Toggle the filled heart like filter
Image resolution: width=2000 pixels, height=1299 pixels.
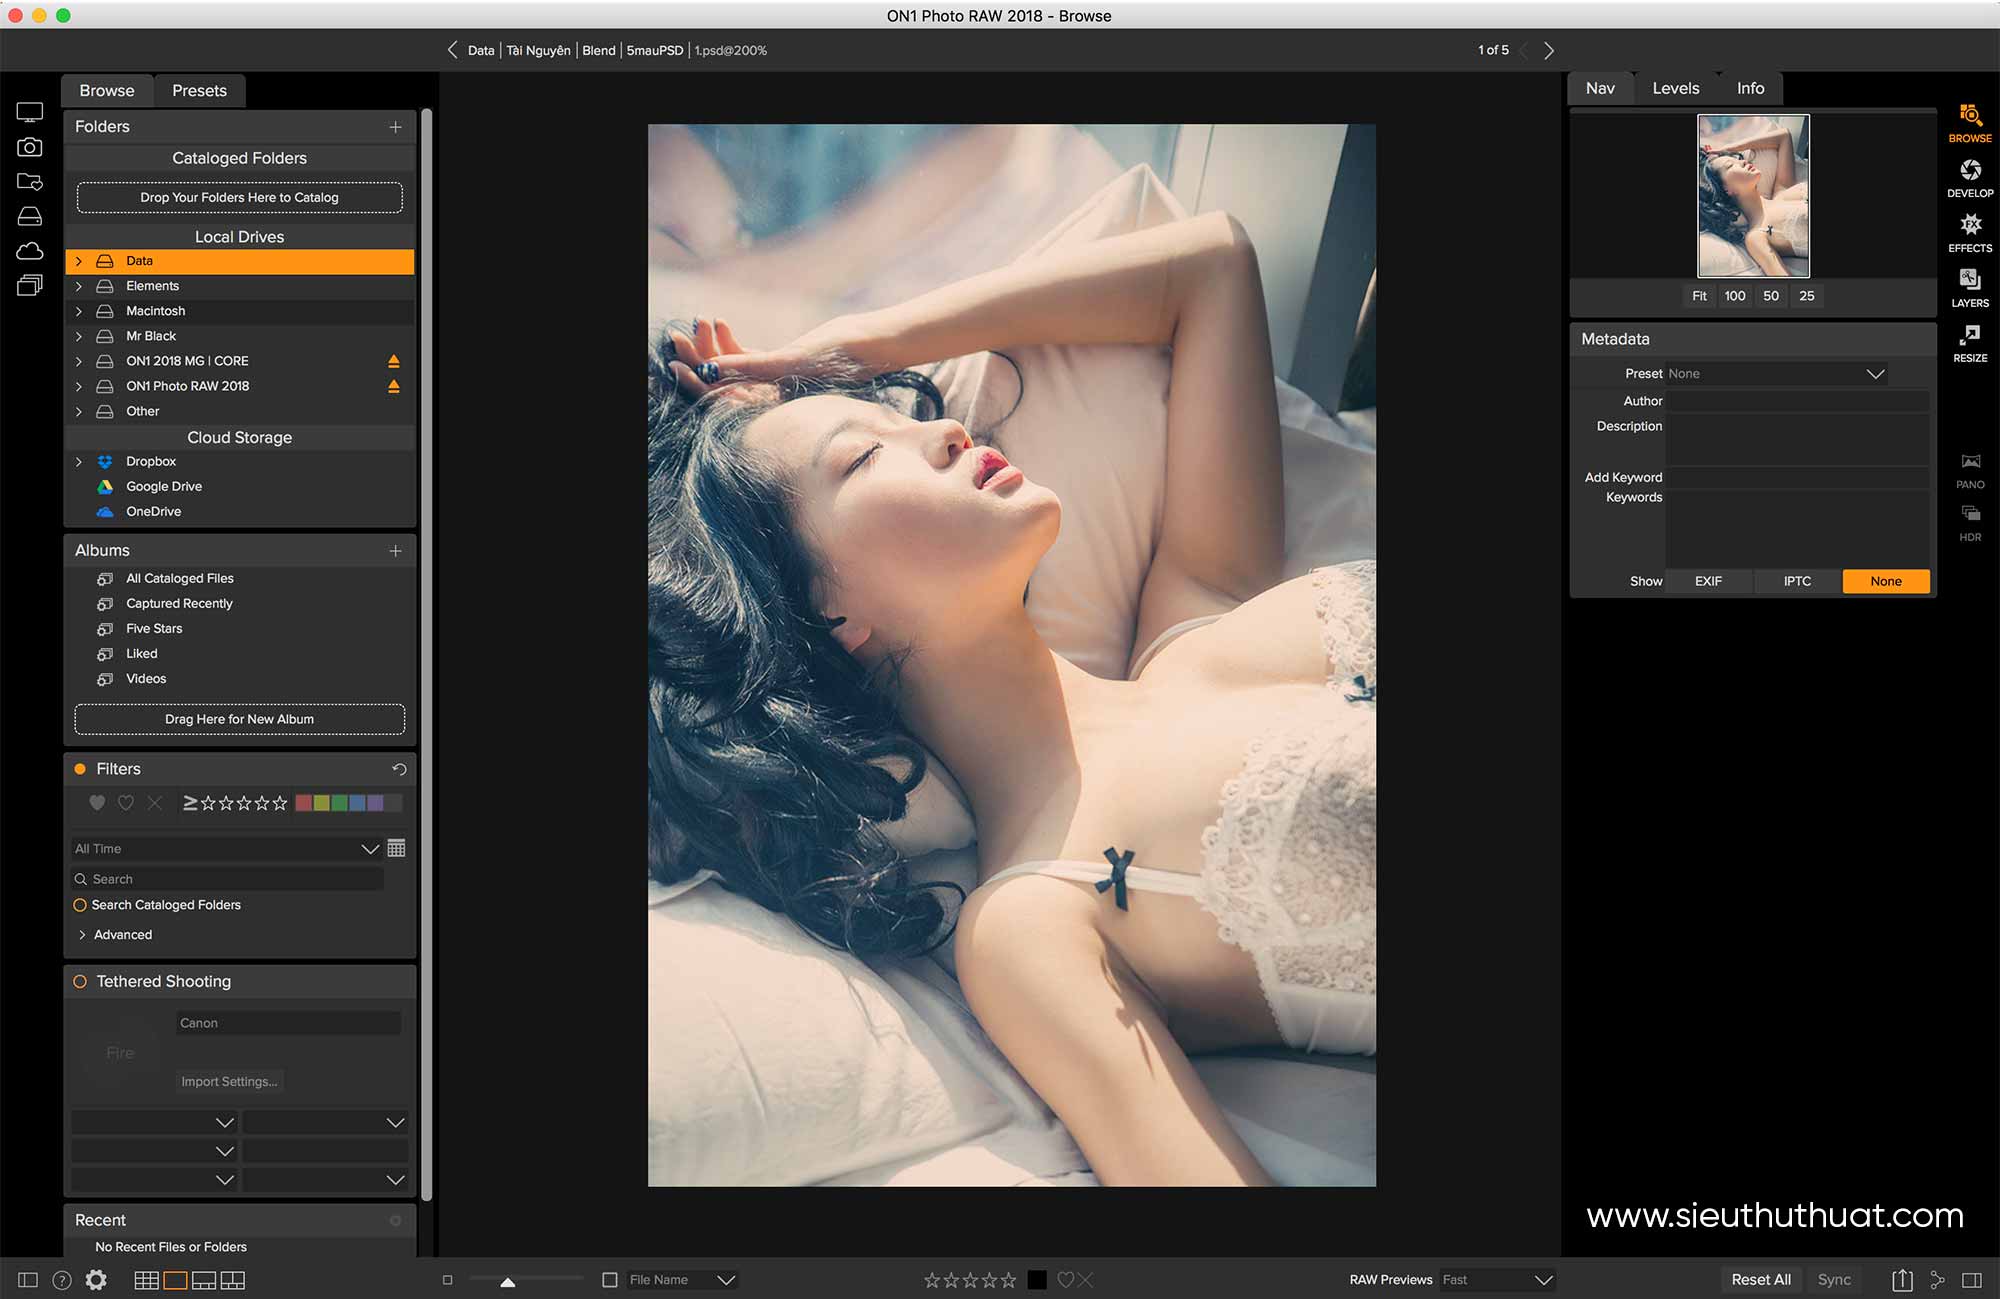pyautogui.click(x=97, y=803)
